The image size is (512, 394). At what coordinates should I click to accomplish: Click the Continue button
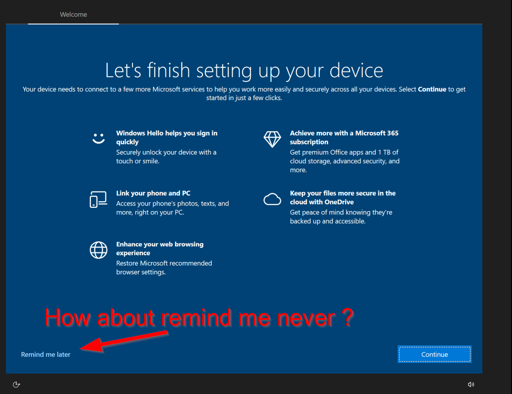click(434, 354)
